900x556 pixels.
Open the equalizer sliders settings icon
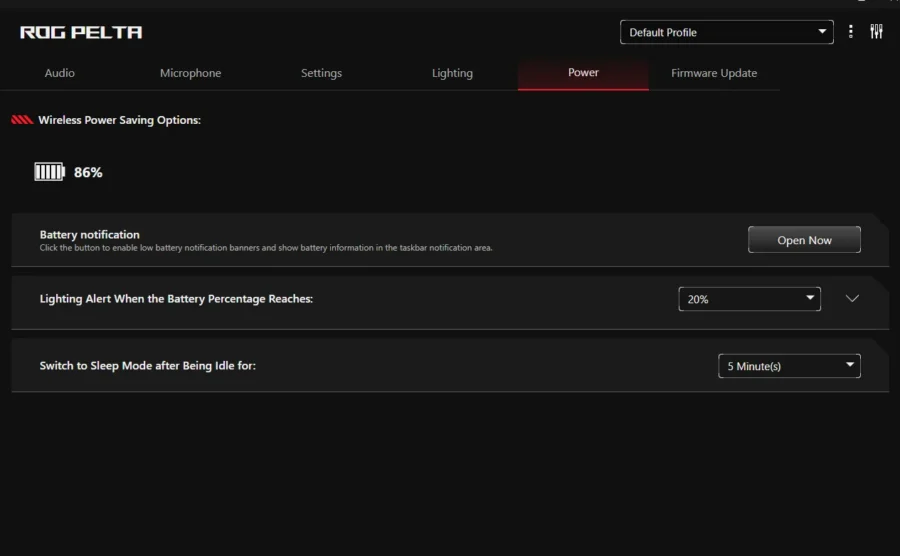(x=876, y=32)
